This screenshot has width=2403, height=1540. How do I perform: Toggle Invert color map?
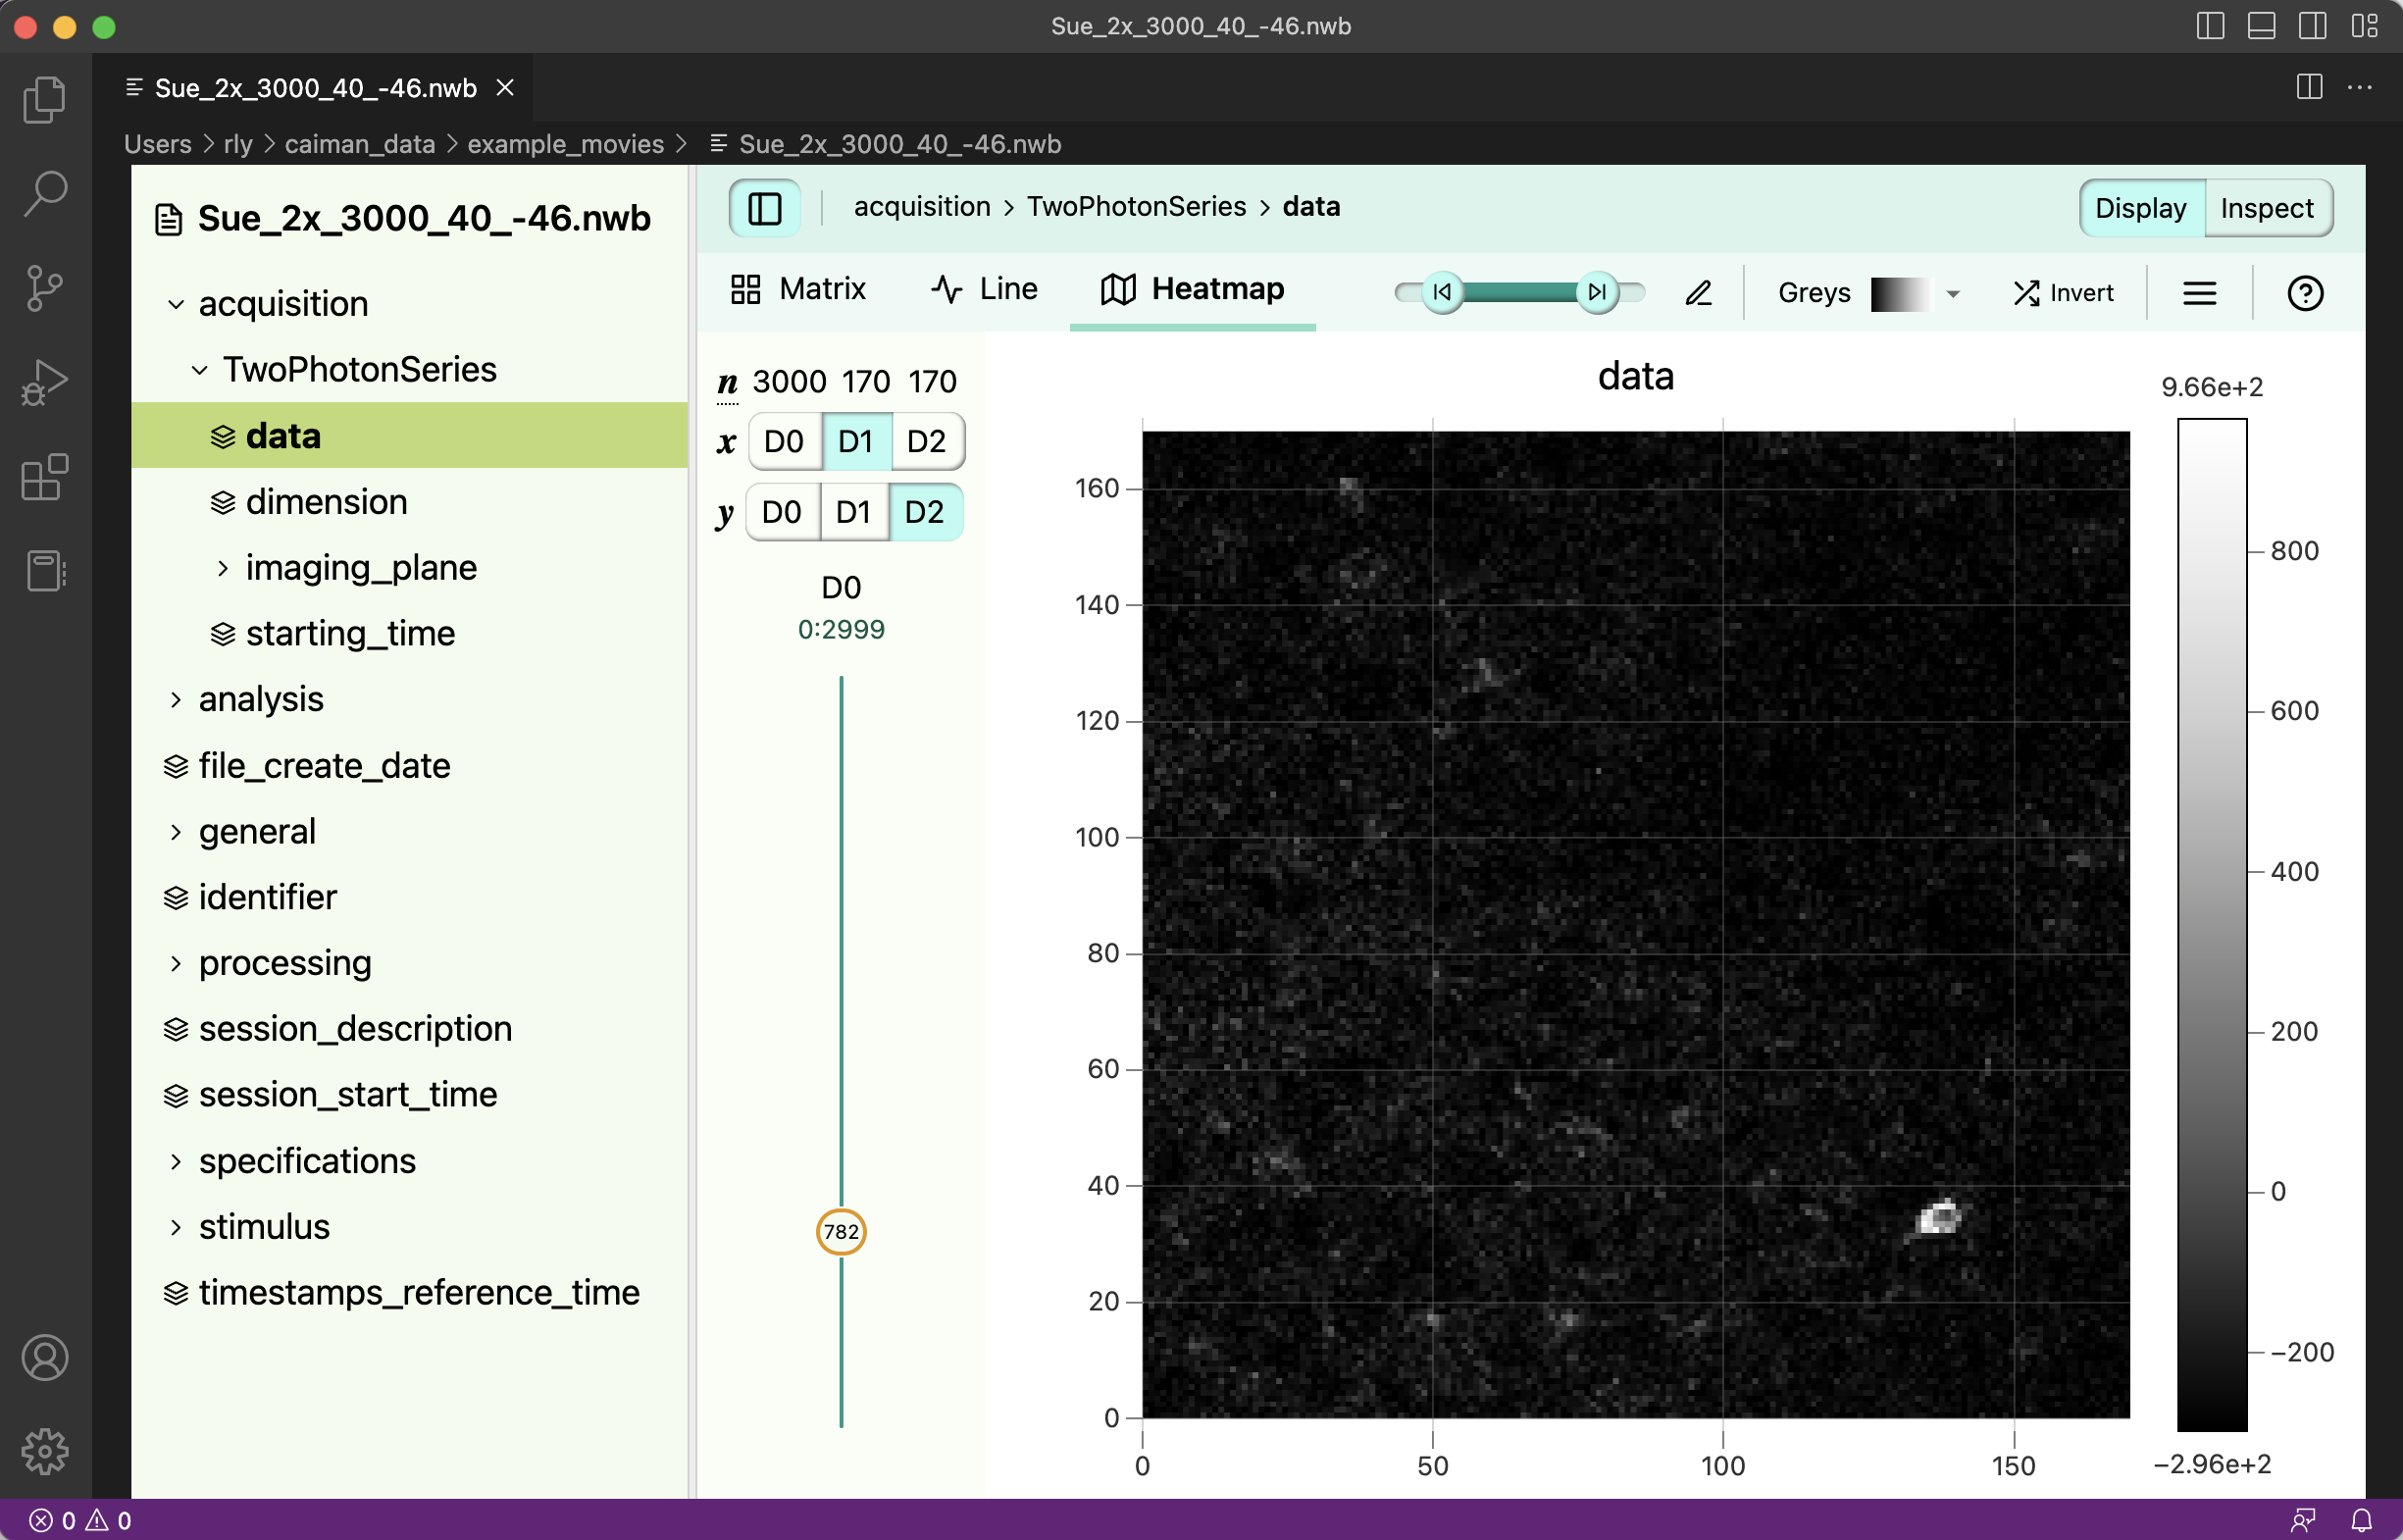point(2063,293)
